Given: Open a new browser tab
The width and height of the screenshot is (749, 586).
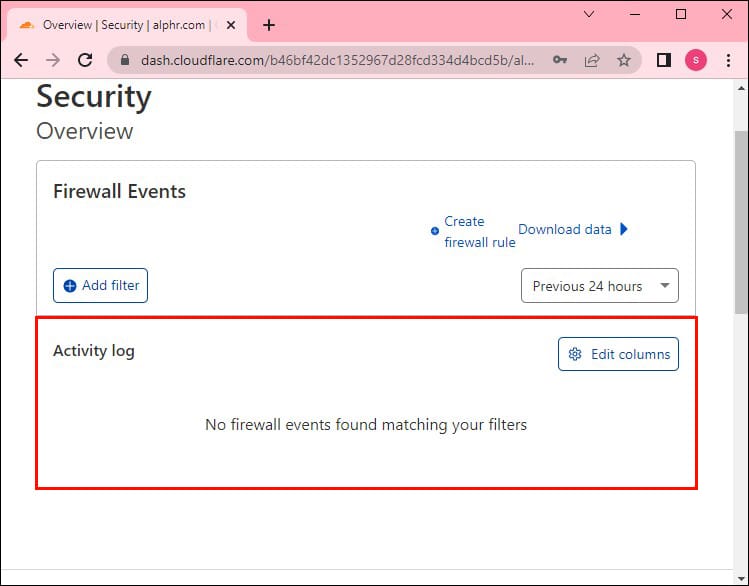Looking at the screenshot, I should (x=269, y=25).
